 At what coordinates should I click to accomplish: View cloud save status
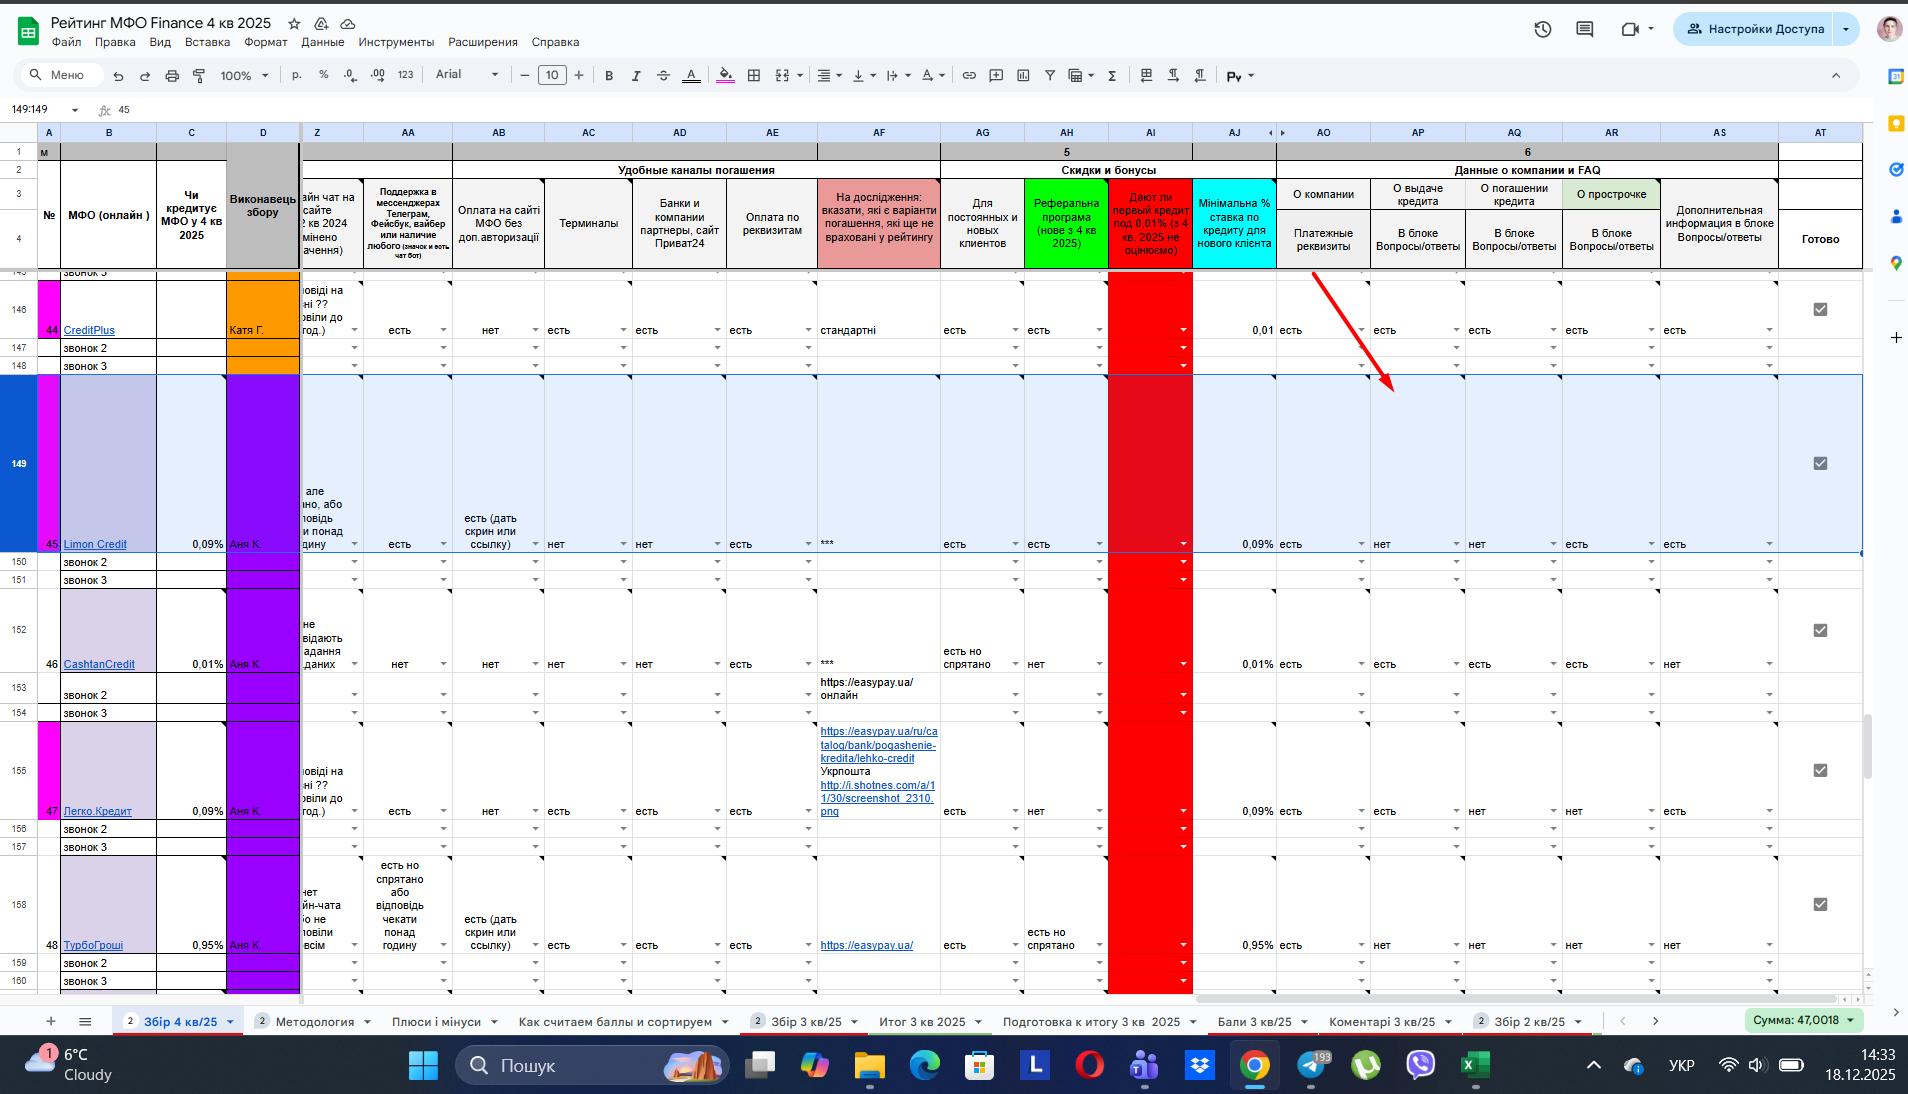tap(348, 23)
